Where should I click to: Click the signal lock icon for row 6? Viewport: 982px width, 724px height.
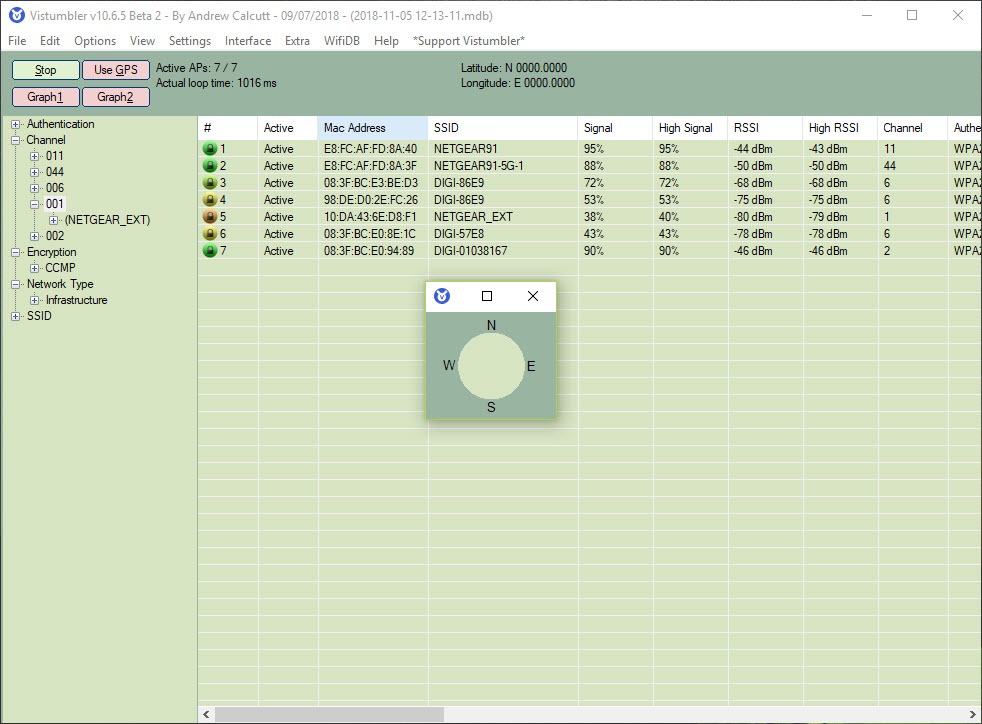210,234
